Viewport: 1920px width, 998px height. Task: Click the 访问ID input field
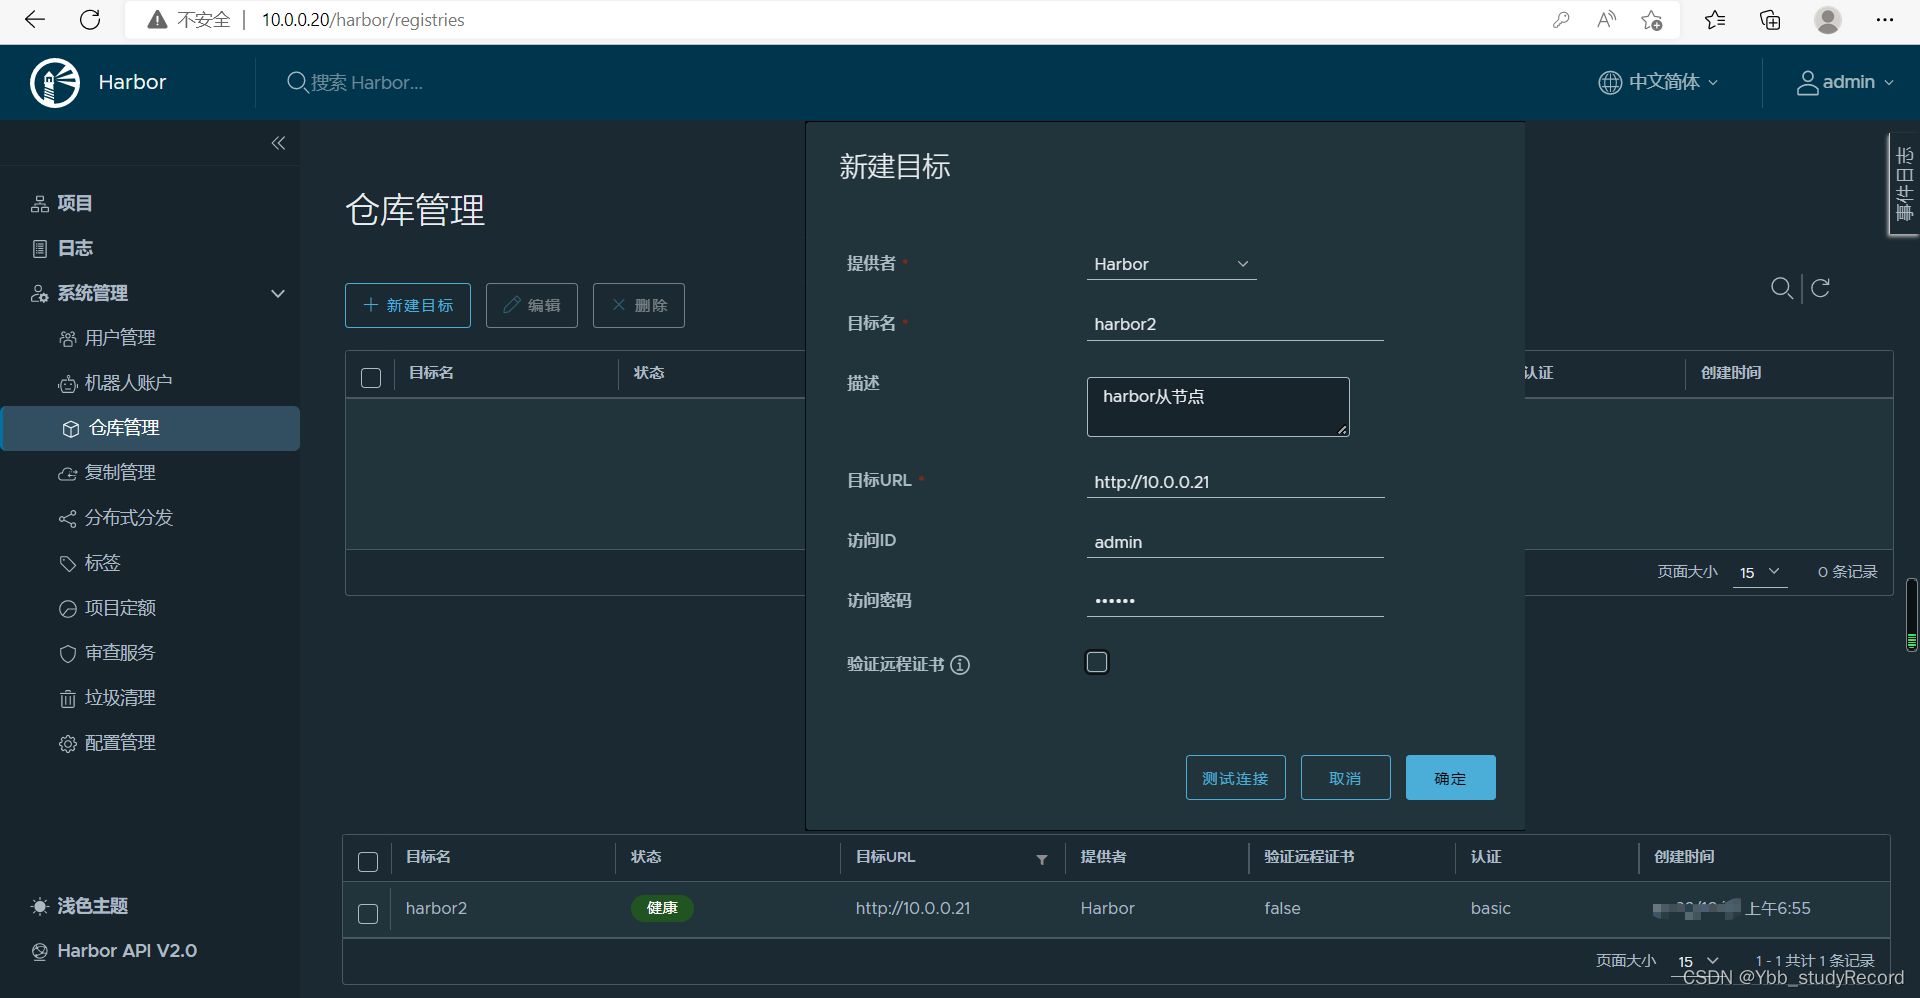click(x=1235, y=542)
